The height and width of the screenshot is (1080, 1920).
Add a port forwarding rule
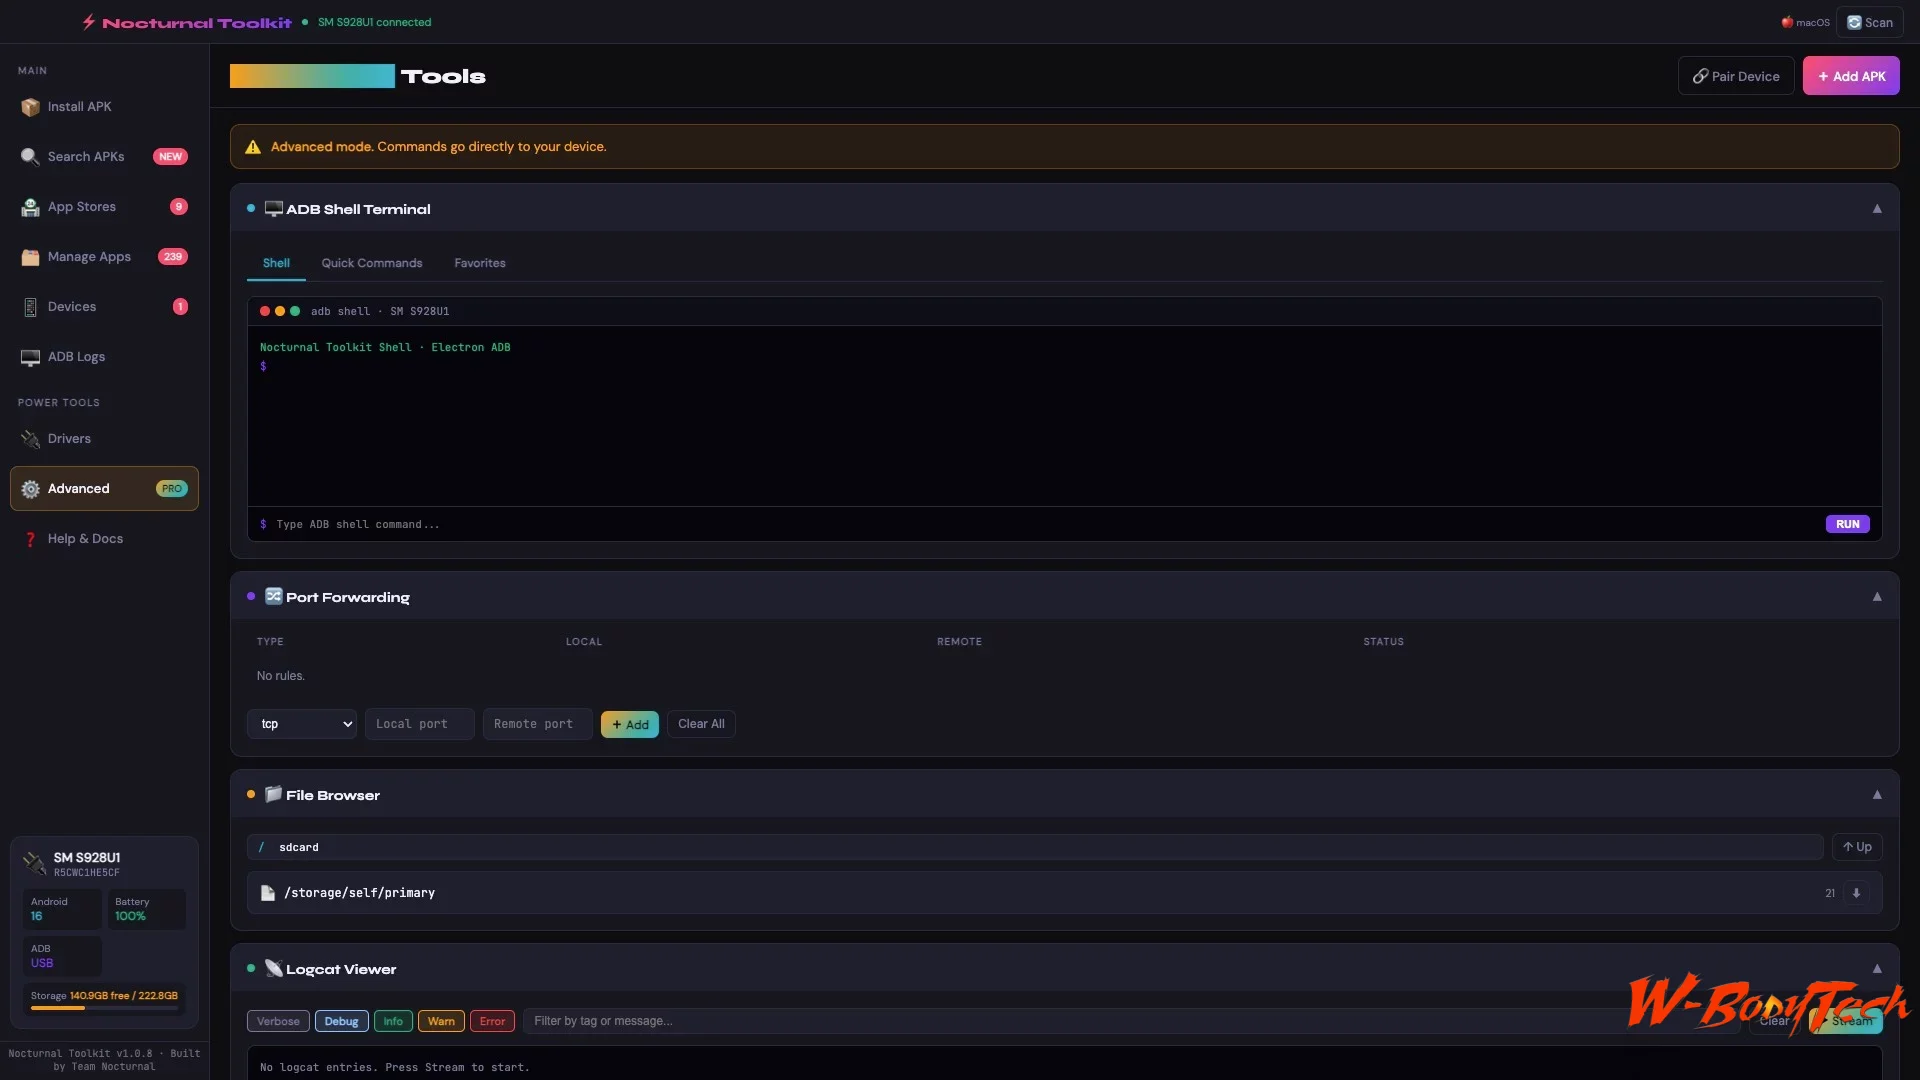tap(630, 724)
